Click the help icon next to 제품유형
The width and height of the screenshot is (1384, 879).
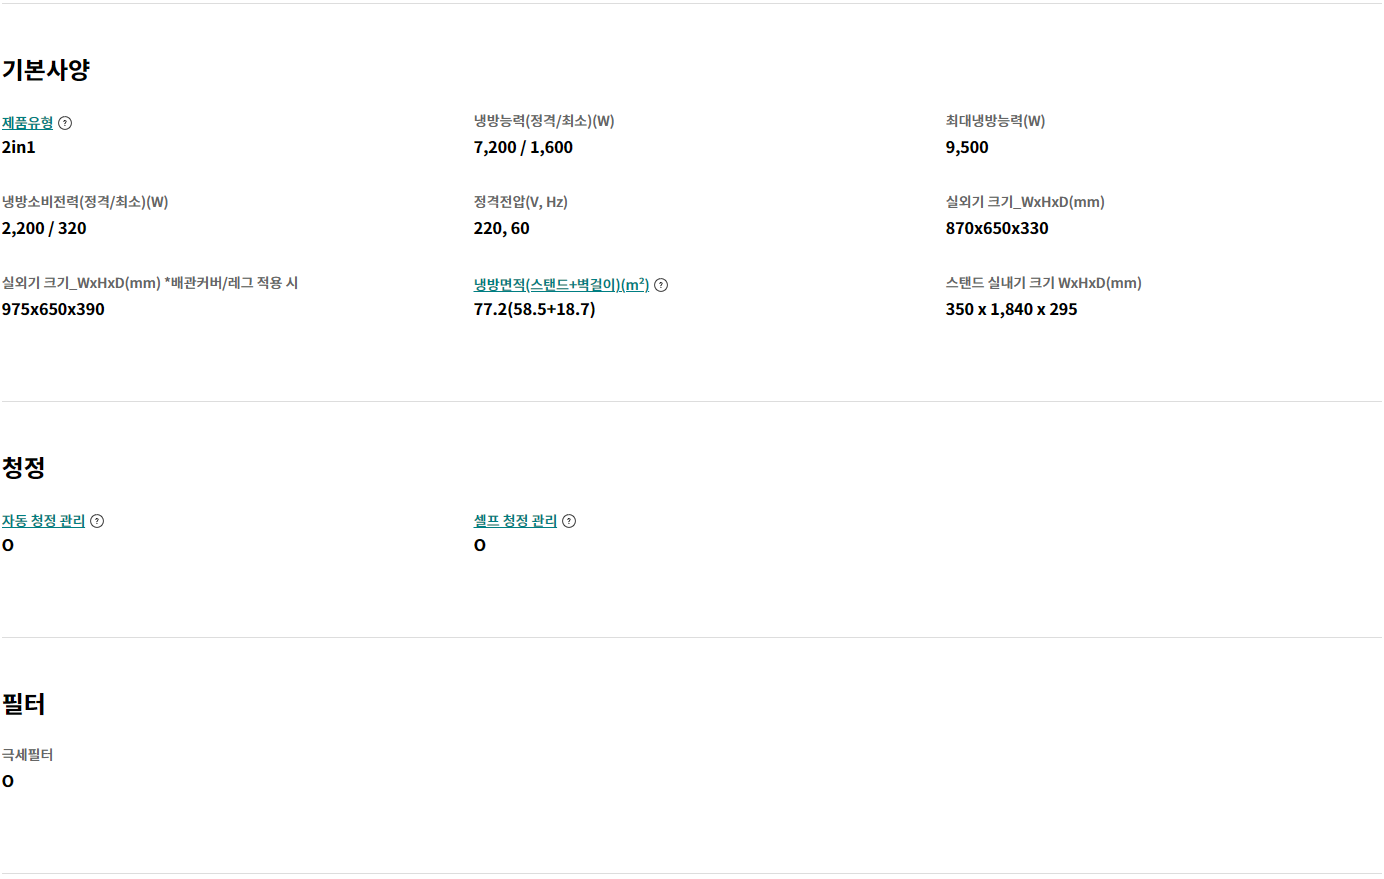(65, 123)
